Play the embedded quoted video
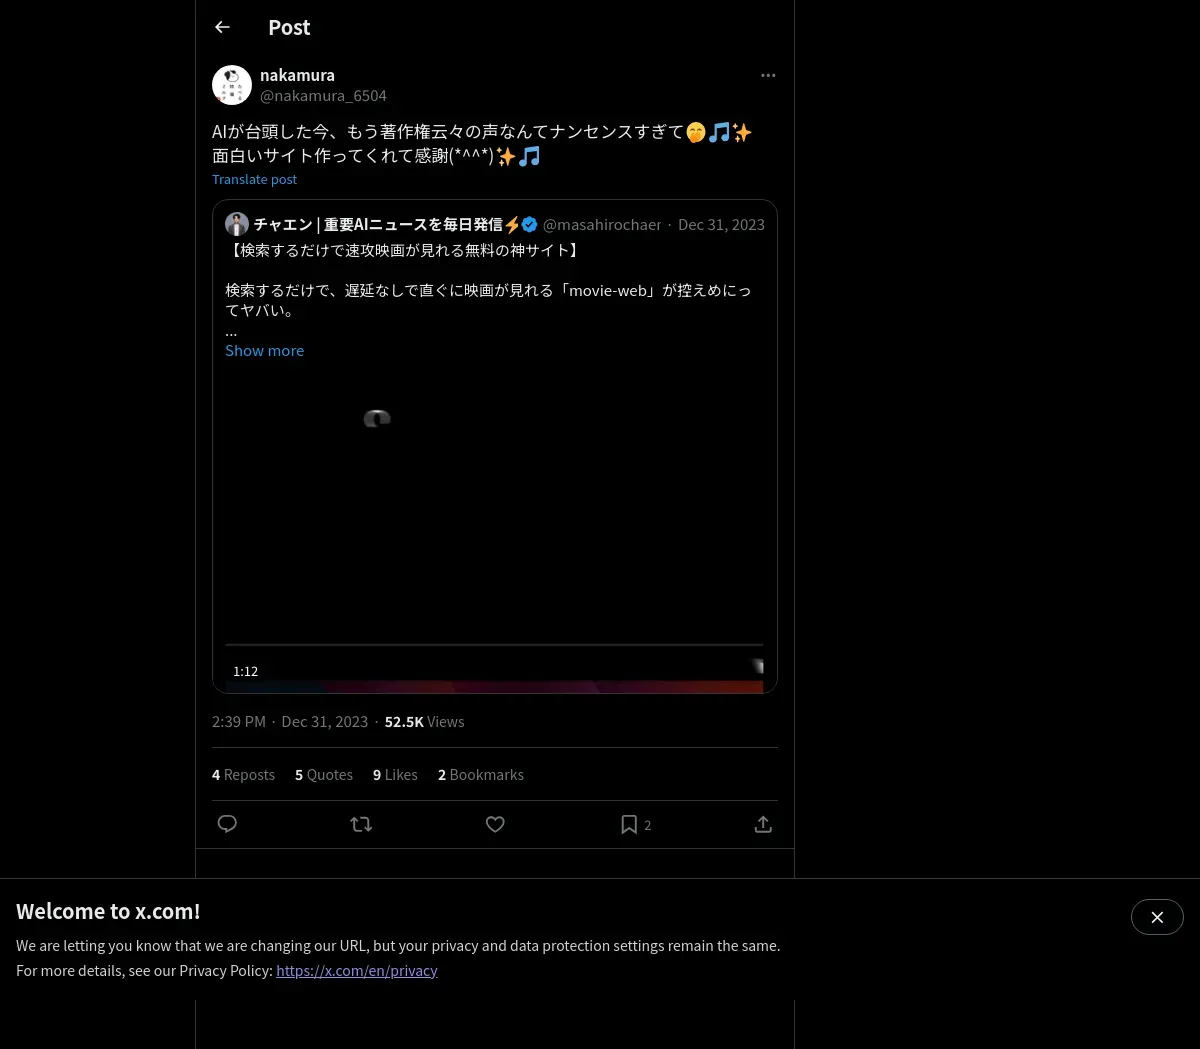1200x1049 pixels. coord(495,520)
